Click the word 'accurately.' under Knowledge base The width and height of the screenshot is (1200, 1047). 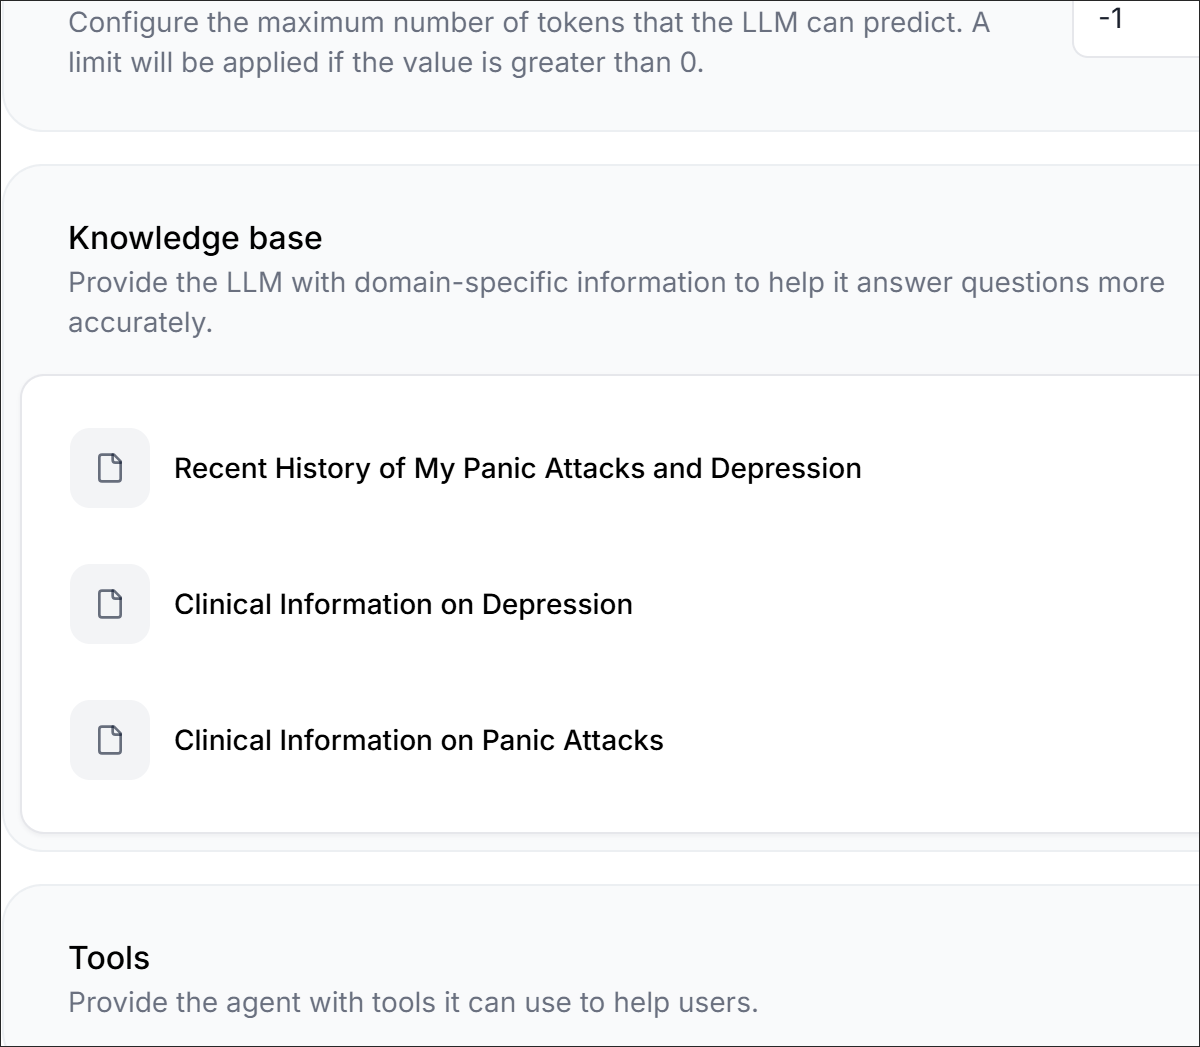[x=140, y=323]
